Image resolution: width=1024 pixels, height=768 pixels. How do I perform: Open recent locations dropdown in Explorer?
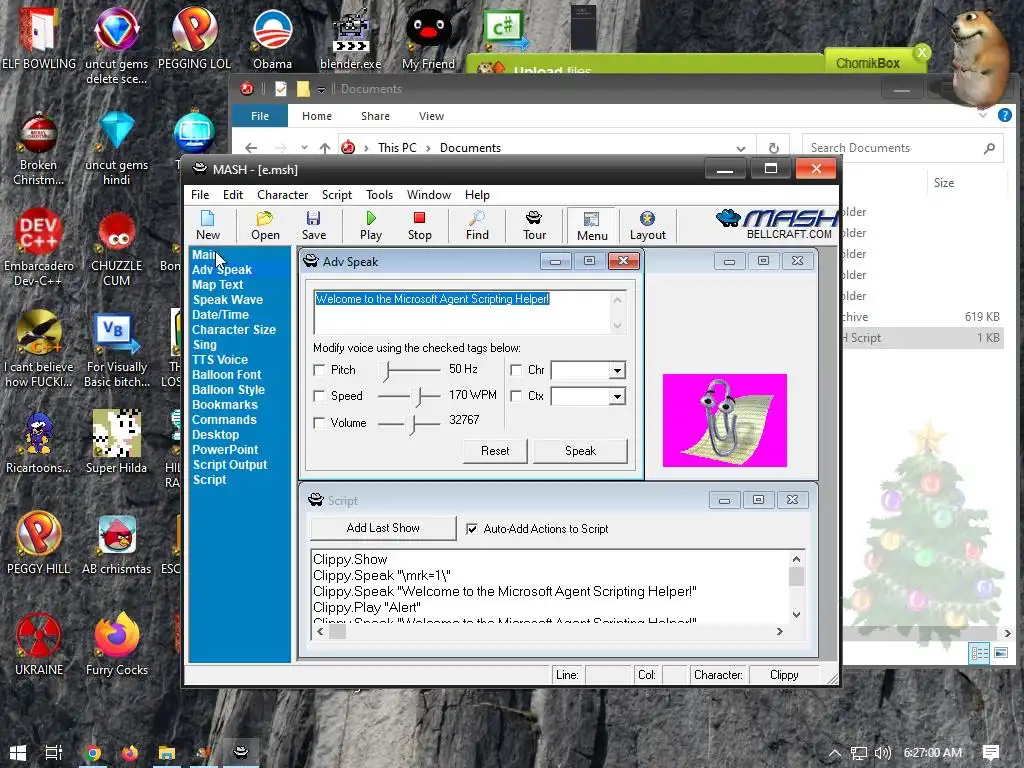click(x=304, y=148)
